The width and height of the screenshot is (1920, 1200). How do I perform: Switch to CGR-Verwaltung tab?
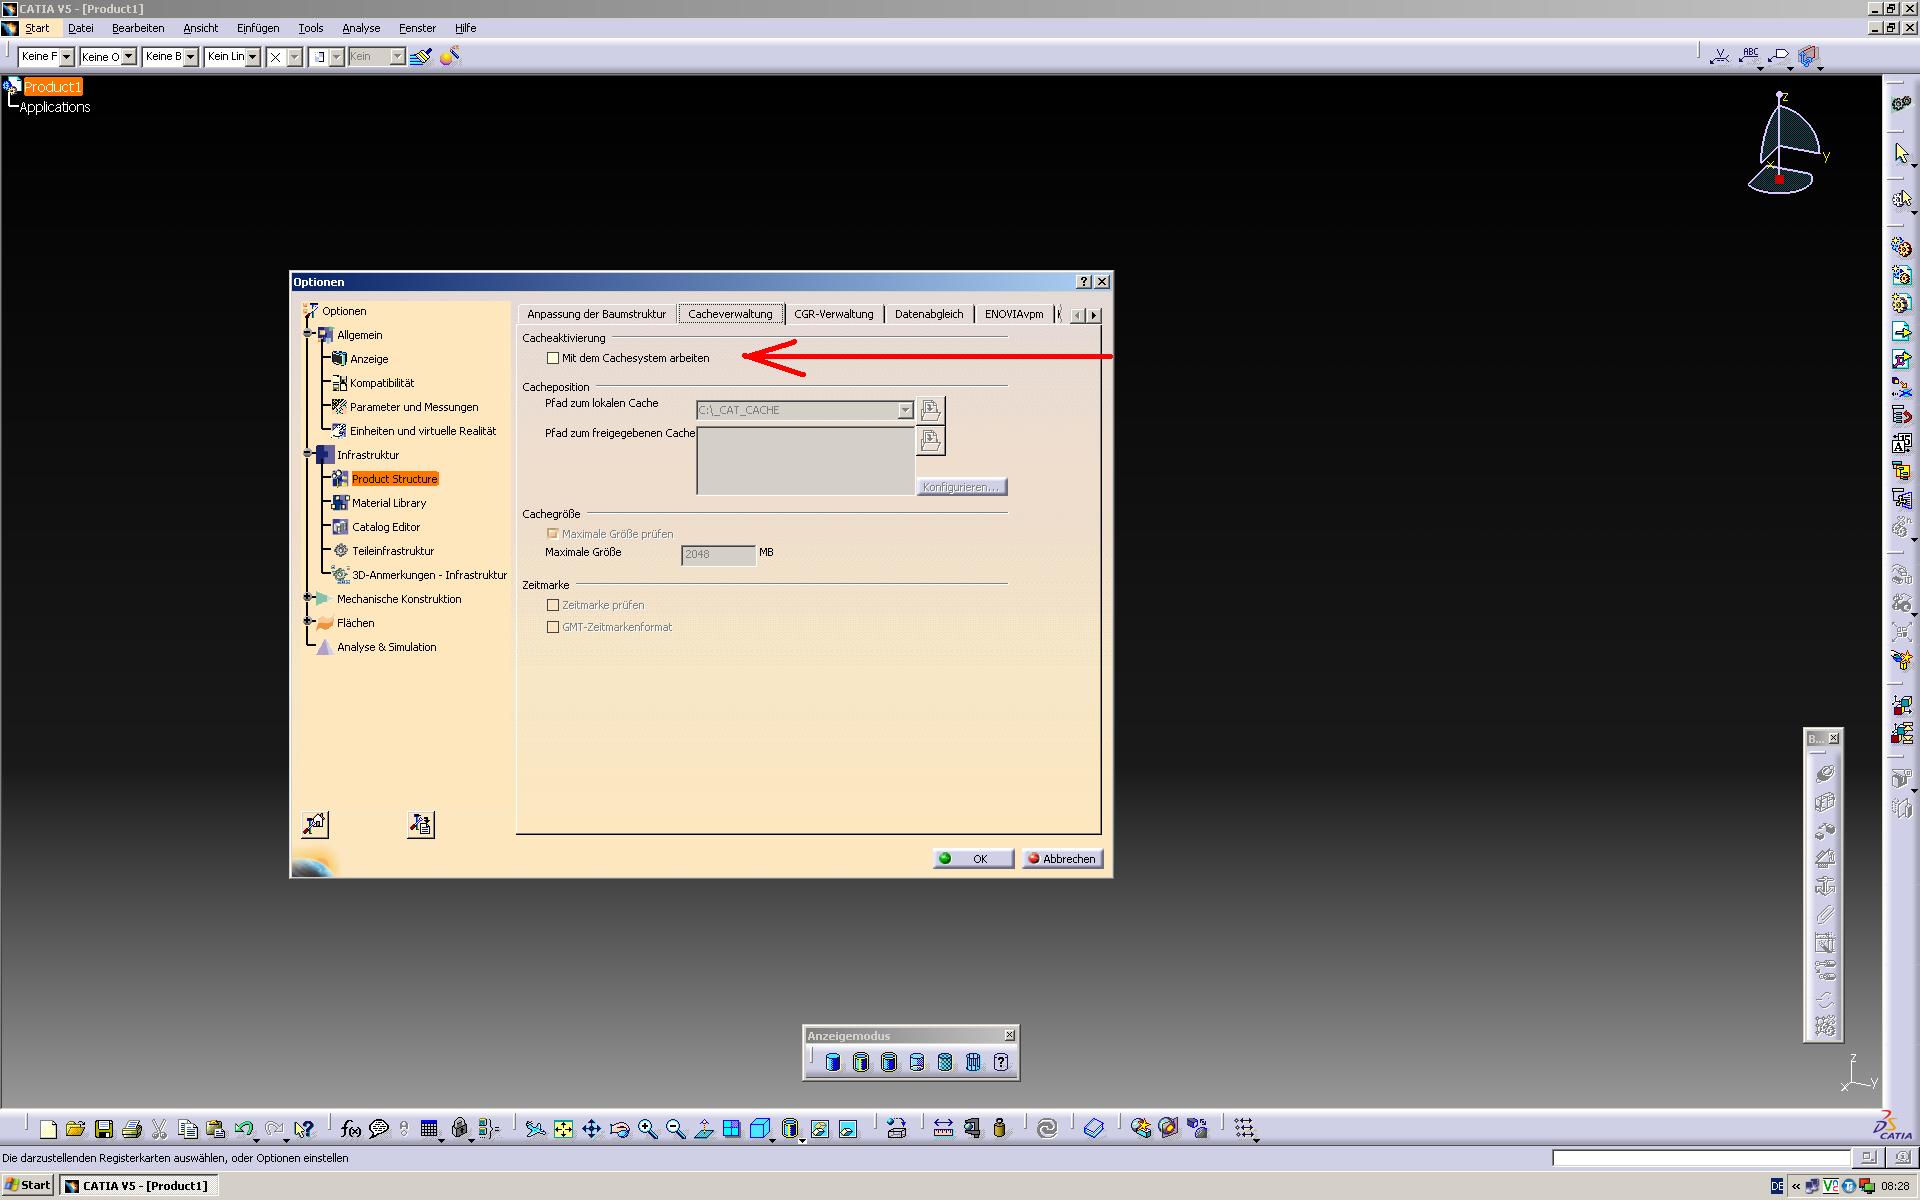tap(833, 314)
